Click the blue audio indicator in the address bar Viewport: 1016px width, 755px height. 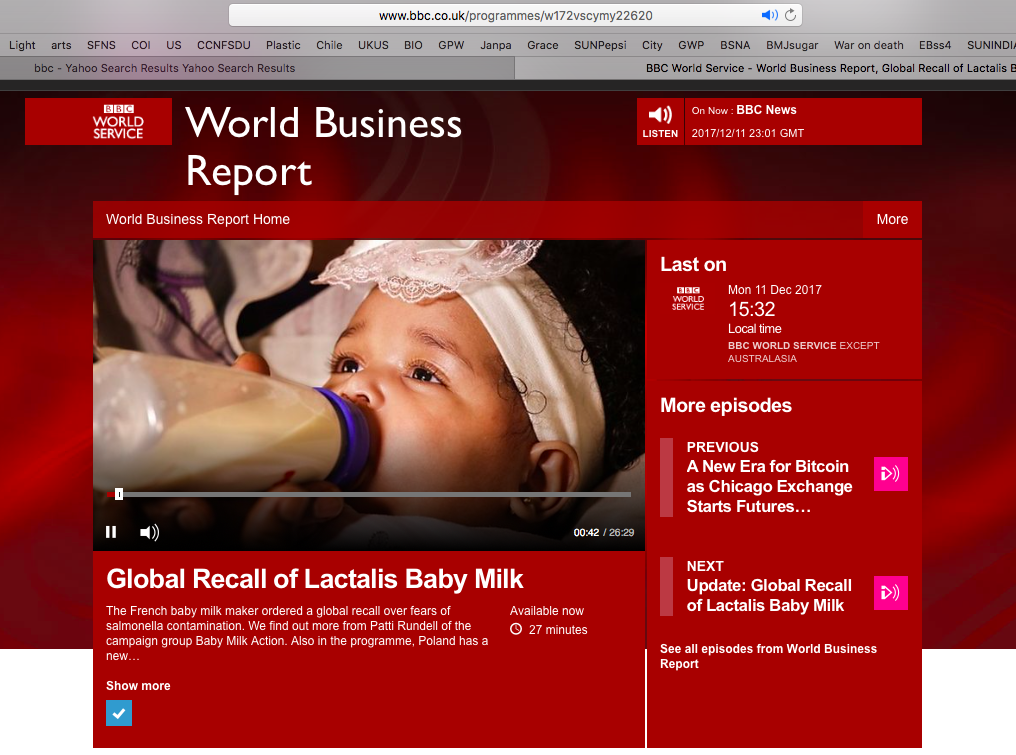point(769,15)
